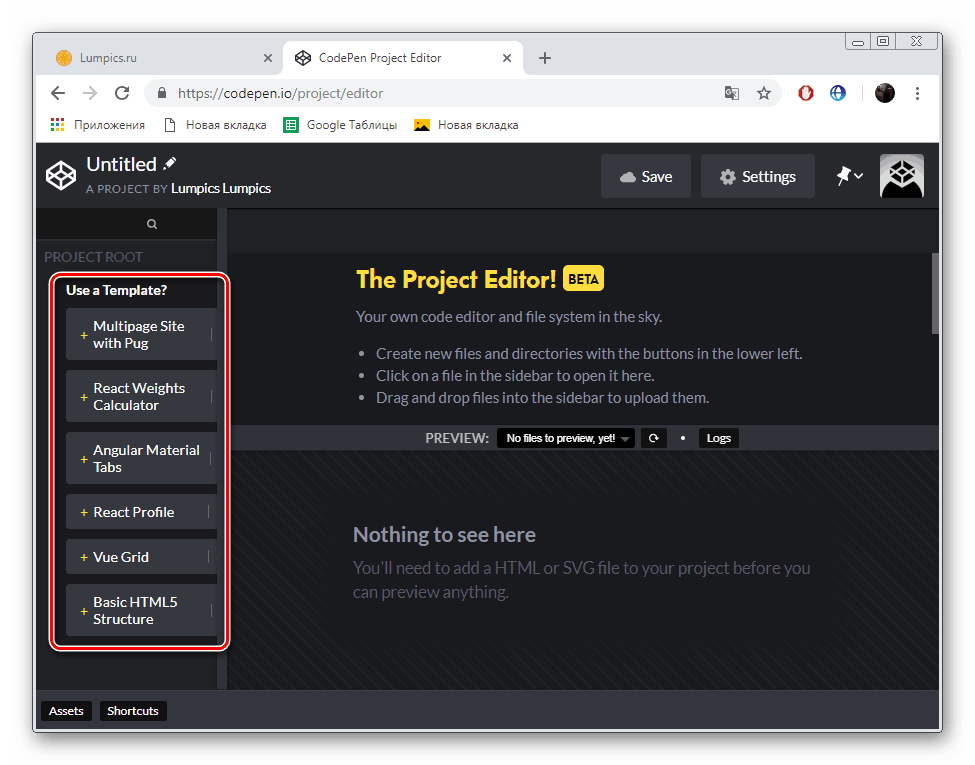Click the refresh icon in the preview bar

654,438
